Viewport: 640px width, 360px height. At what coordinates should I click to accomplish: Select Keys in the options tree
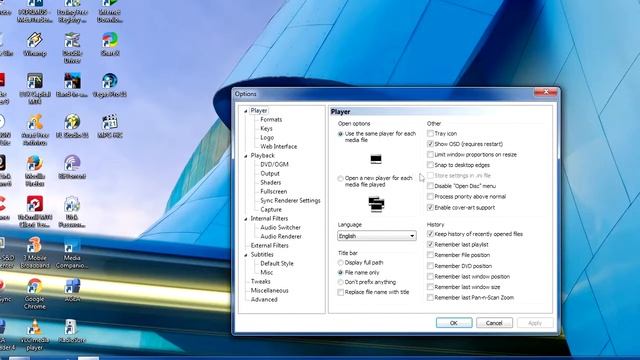click(266, 129)
